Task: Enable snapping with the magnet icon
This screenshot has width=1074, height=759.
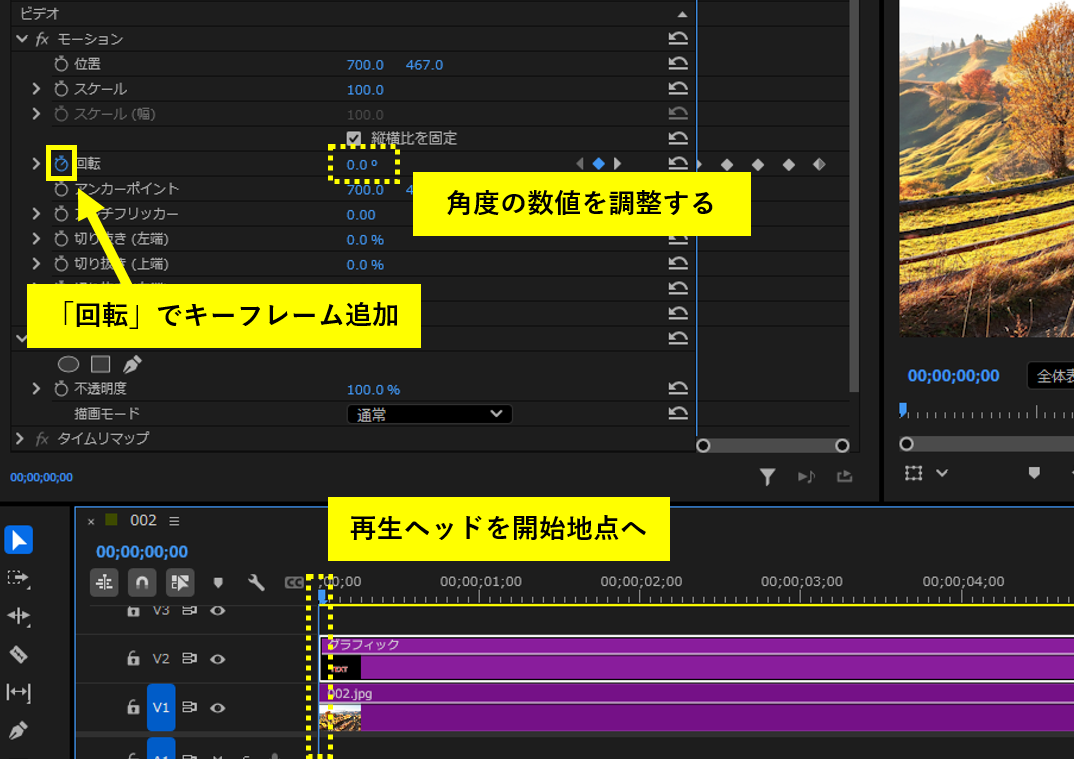Action: [143, 582]
